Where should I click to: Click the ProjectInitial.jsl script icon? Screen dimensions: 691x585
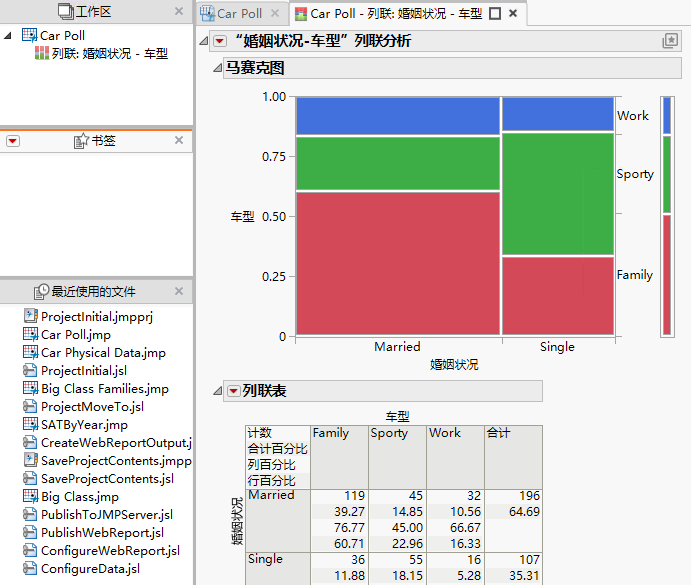click(x=30, y=370)
